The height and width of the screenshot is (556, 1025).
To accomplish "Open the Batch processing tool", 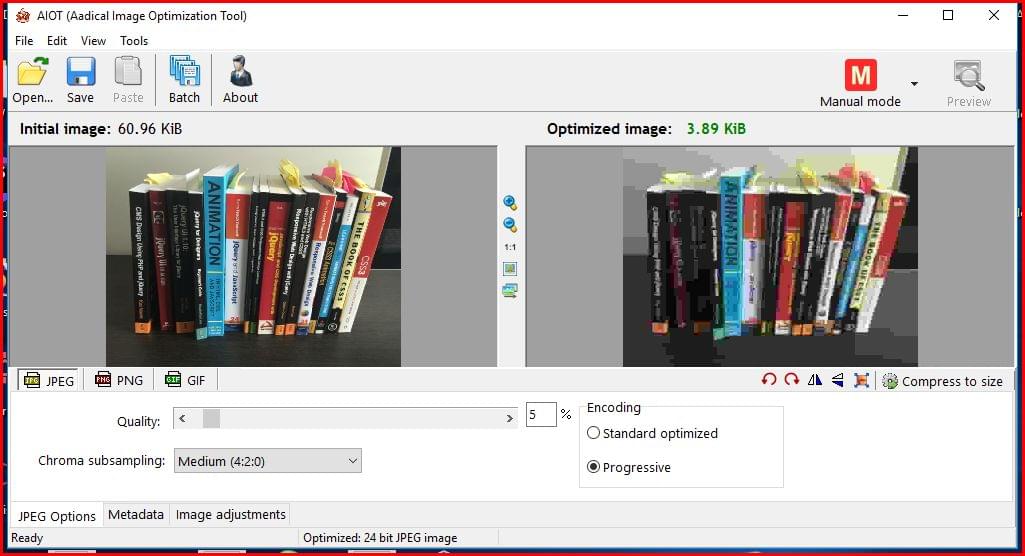I will pos(184,80).
